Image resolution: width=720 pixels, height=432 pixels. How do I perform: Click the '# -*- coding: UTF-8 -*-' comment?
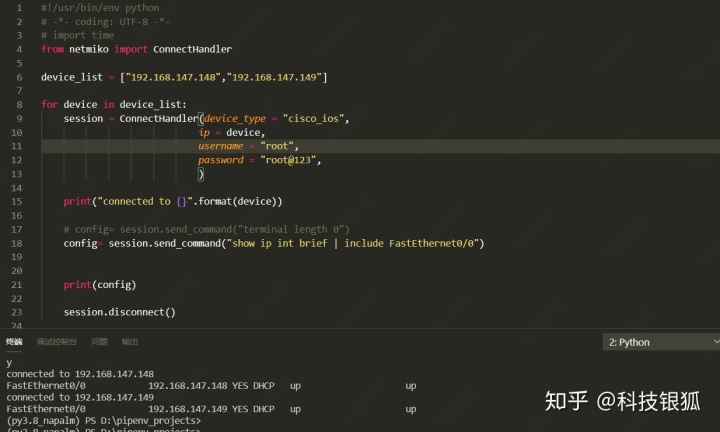coord(106,22)
